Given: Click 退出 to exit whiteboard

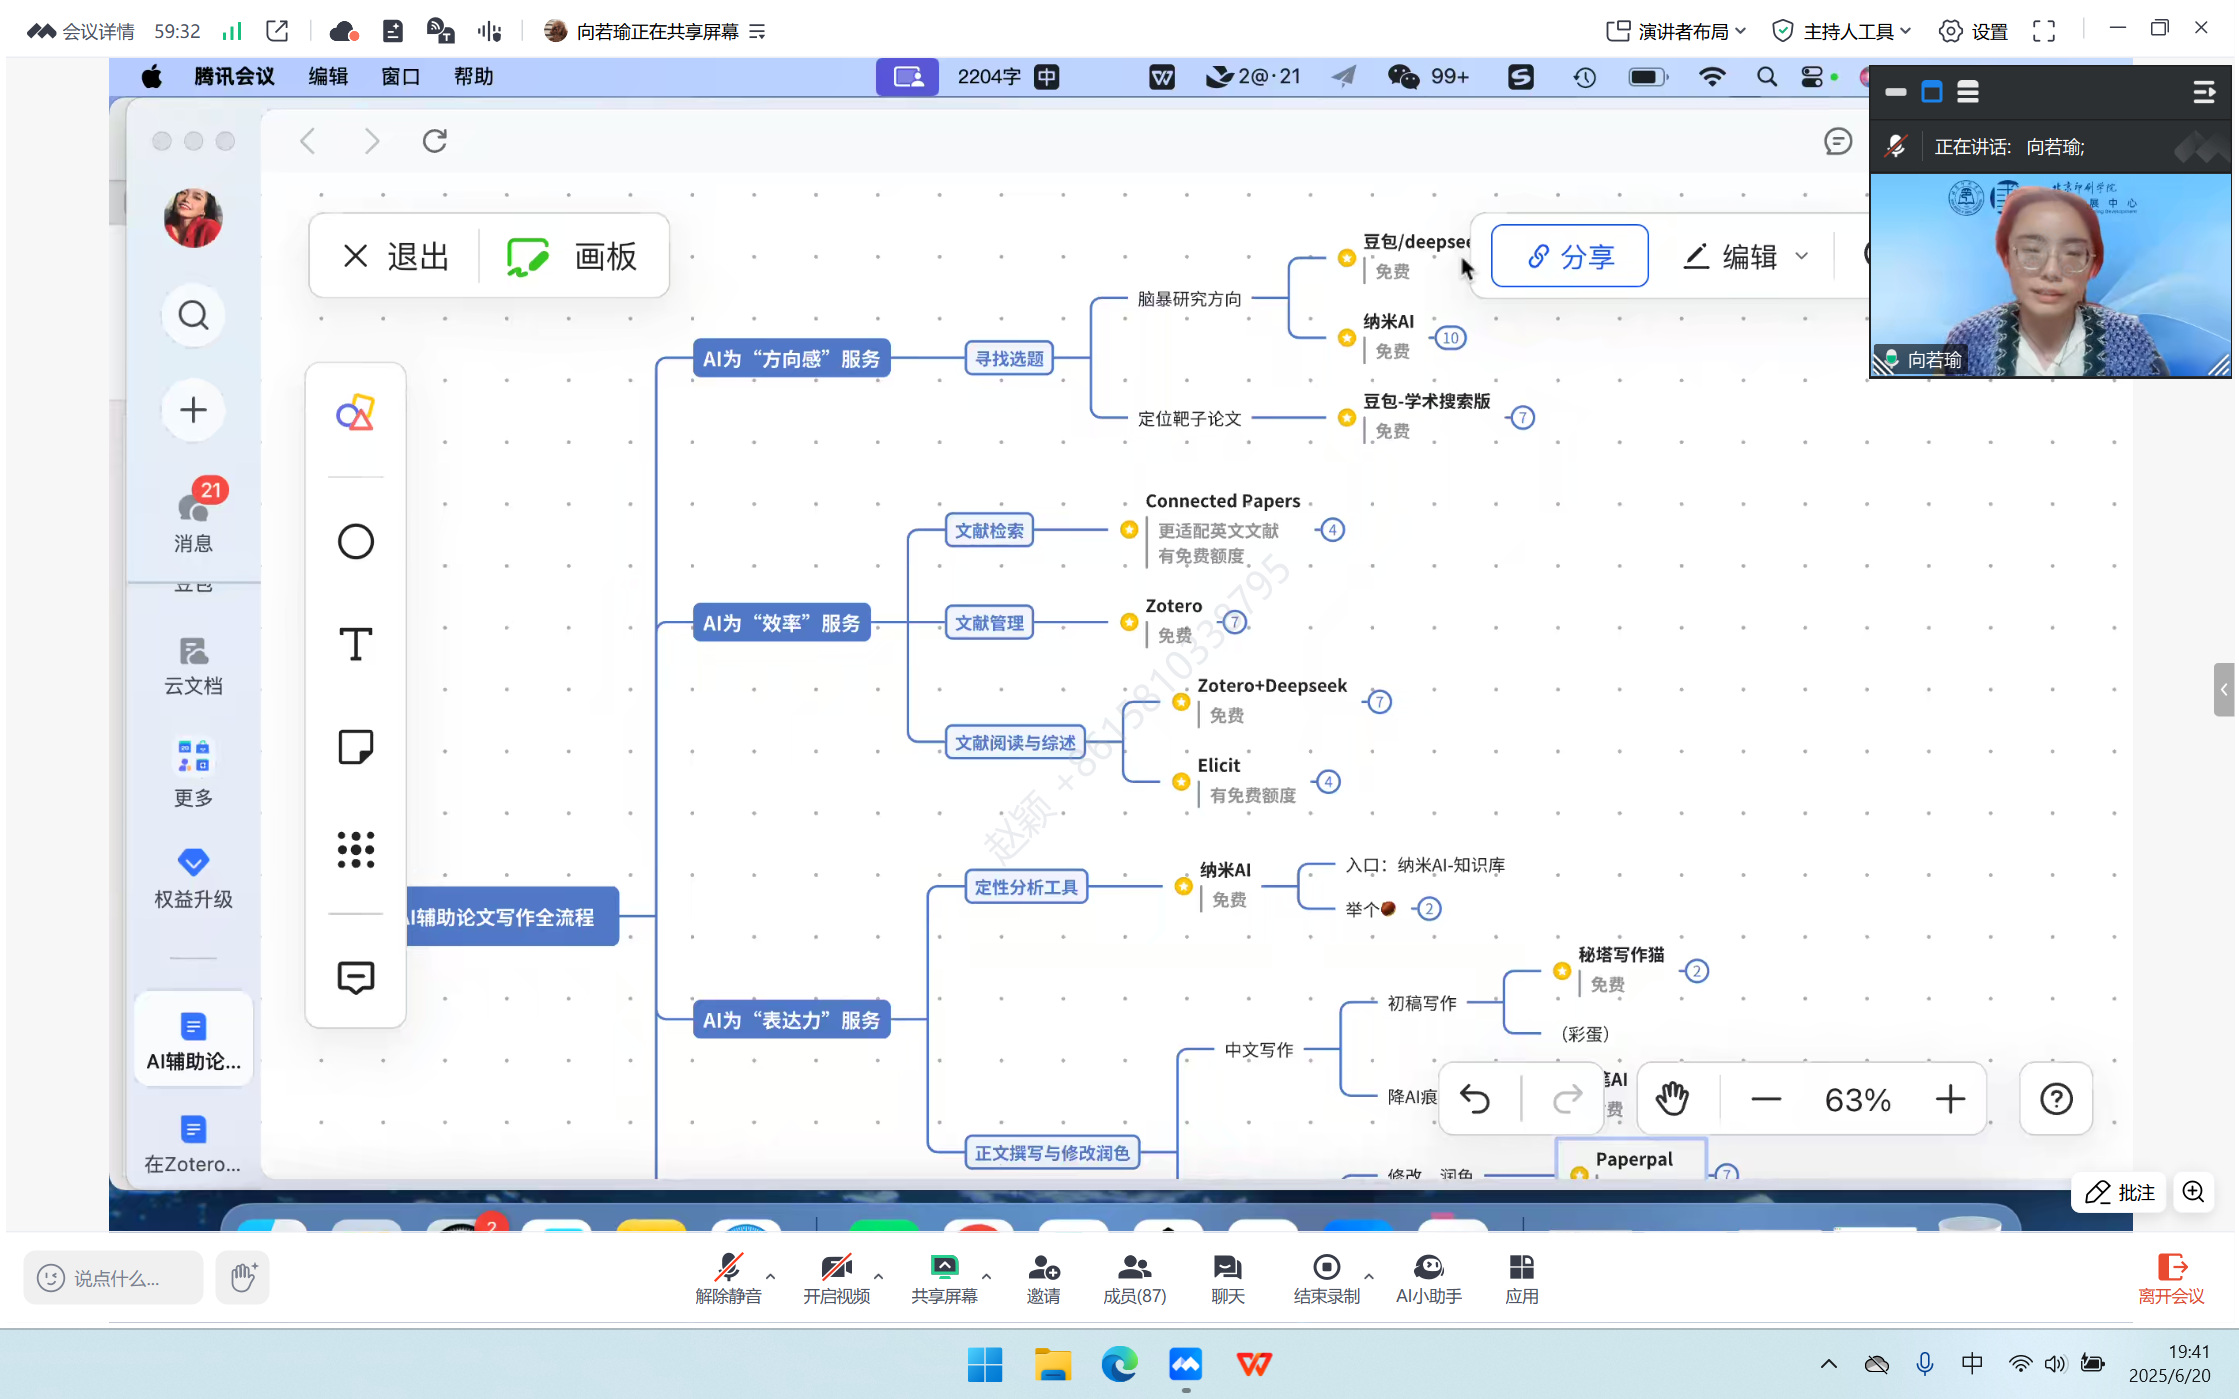Looking at the screenshot, I should (397, 257).
